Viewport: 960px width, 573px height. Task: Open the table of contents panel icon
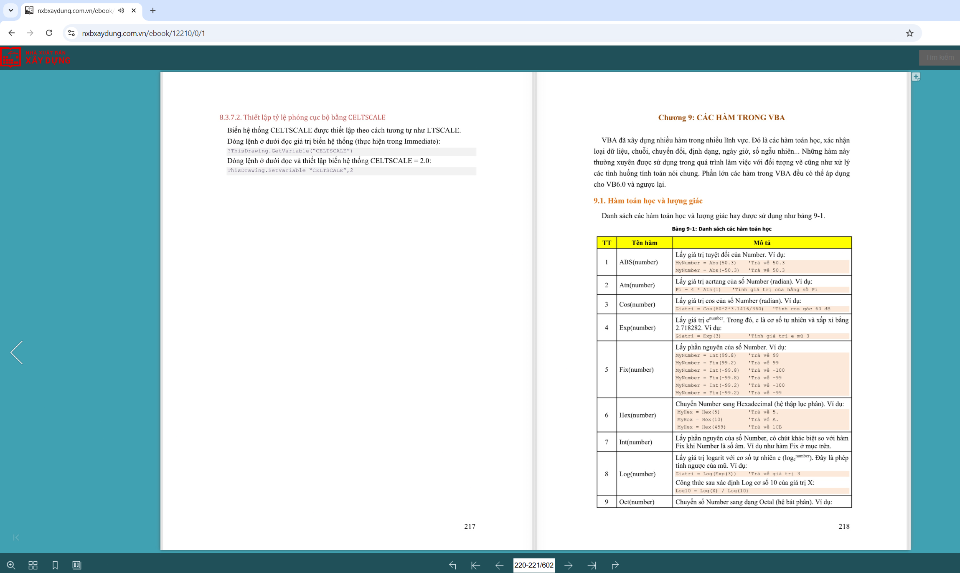[x=77, y=565]
